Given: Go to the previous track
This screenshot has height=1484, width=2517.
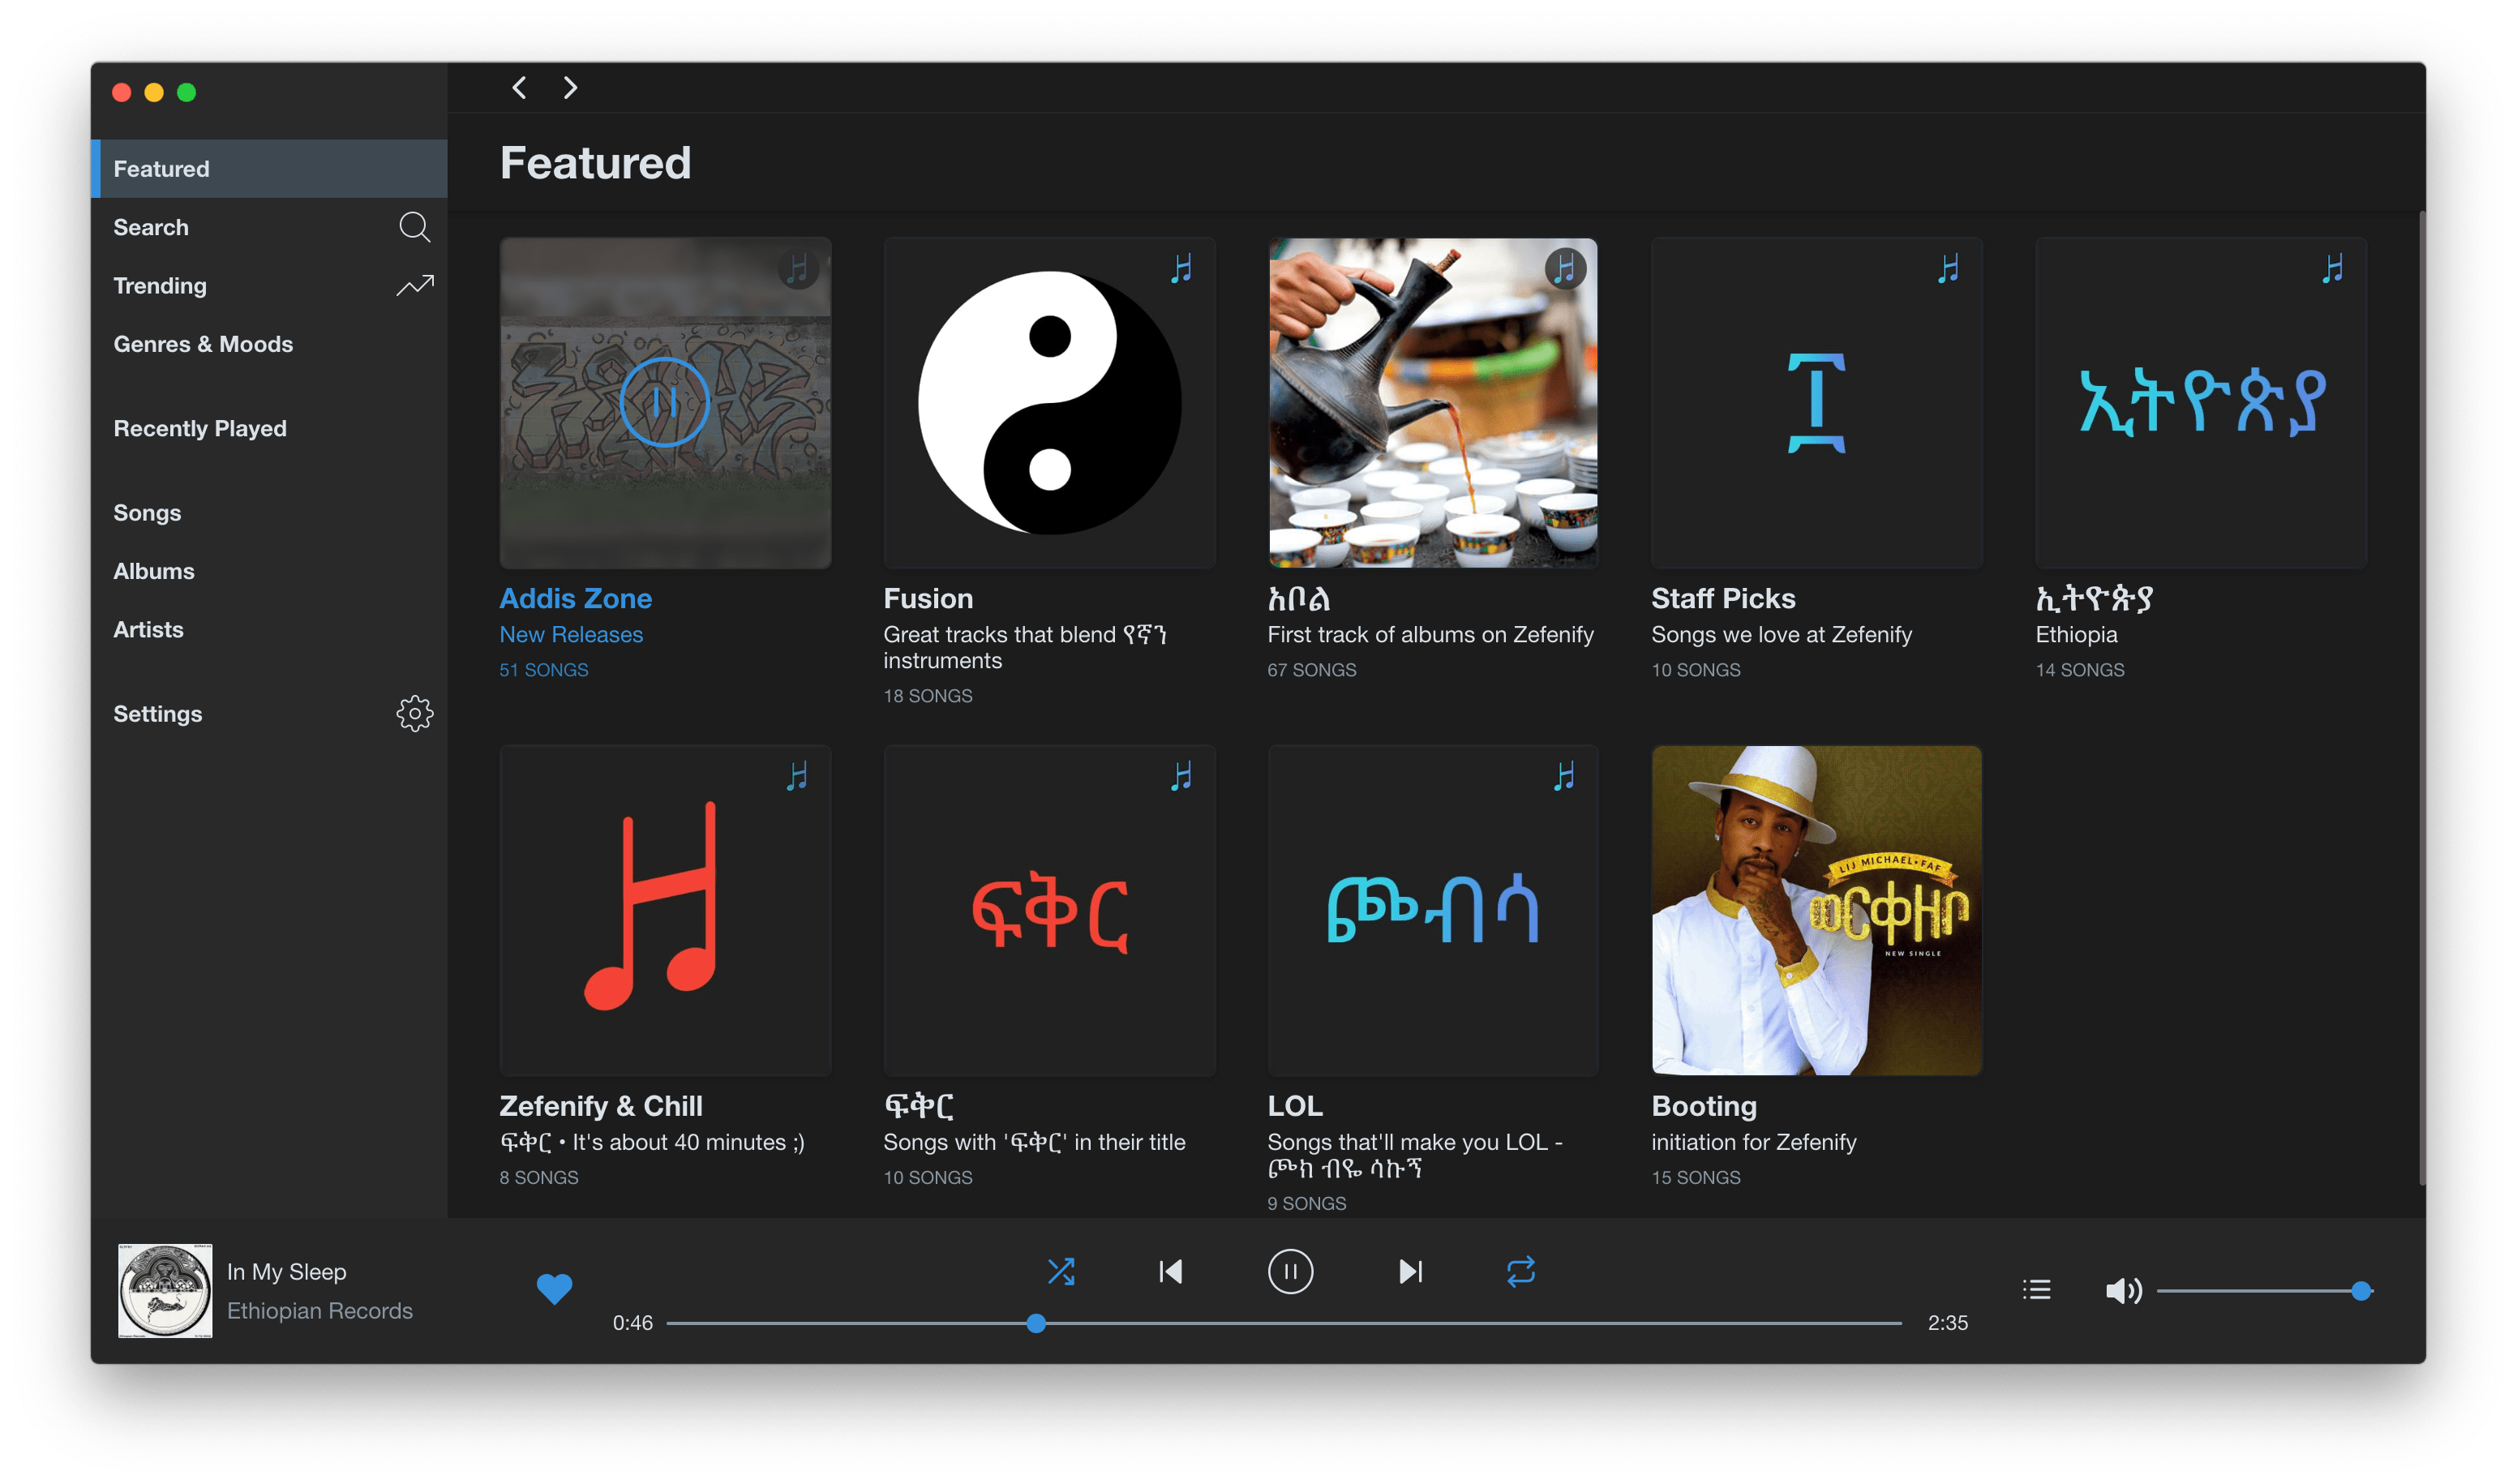Looking at the screenshot, I should (1171, 1272).
